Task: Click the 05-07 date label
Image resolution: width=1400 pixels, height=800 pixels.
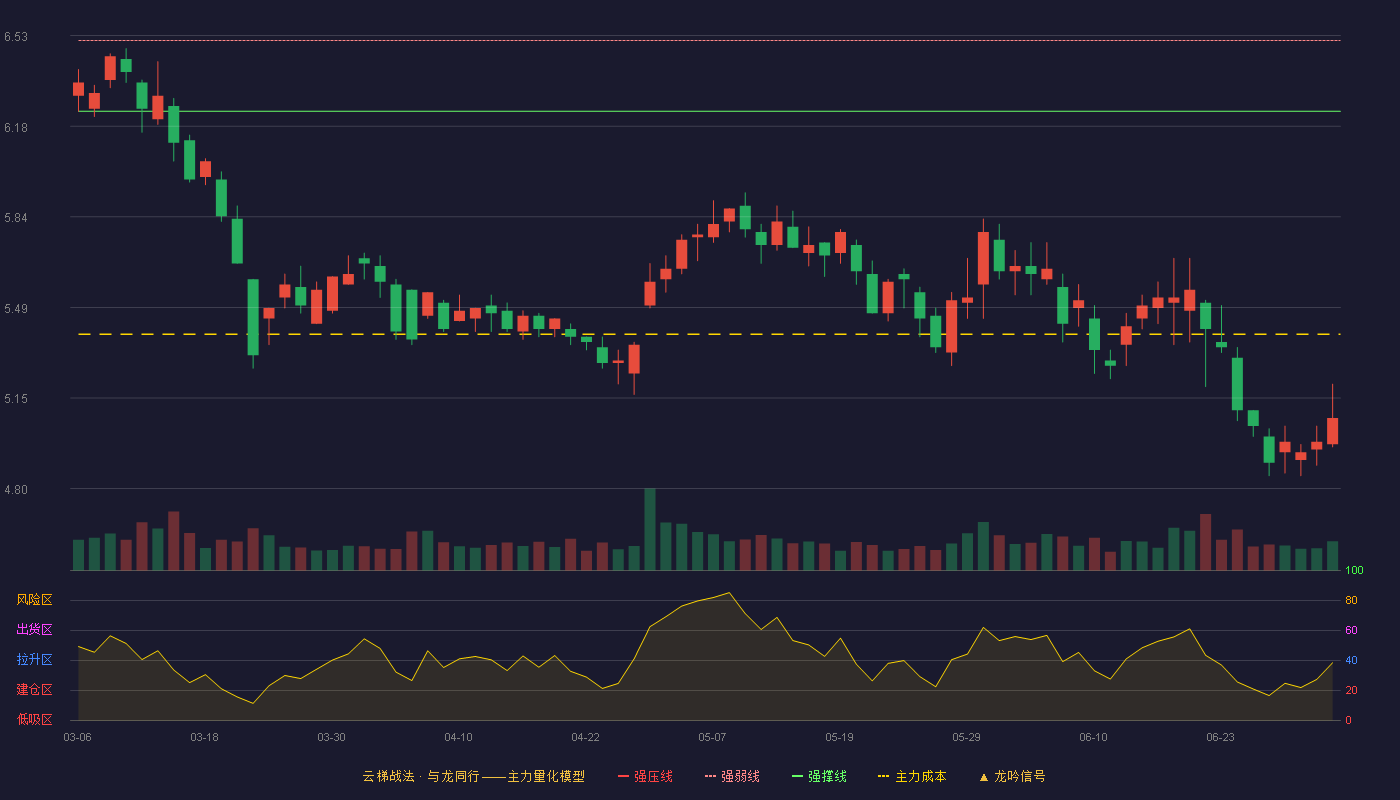Action: point(712,737)
